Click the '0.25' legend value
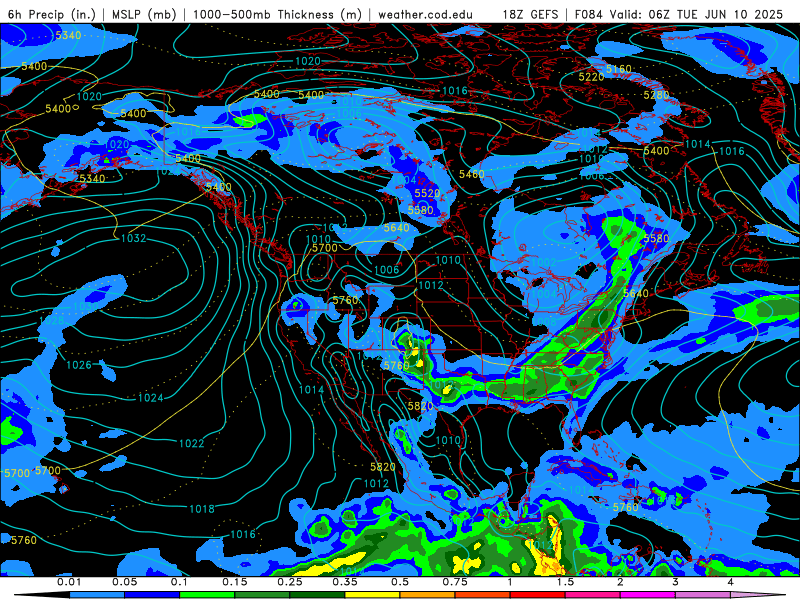800x600 pixels. pos(290,582)
